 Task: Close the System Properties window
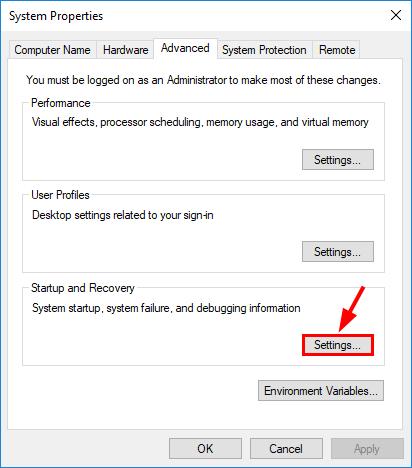396,15
